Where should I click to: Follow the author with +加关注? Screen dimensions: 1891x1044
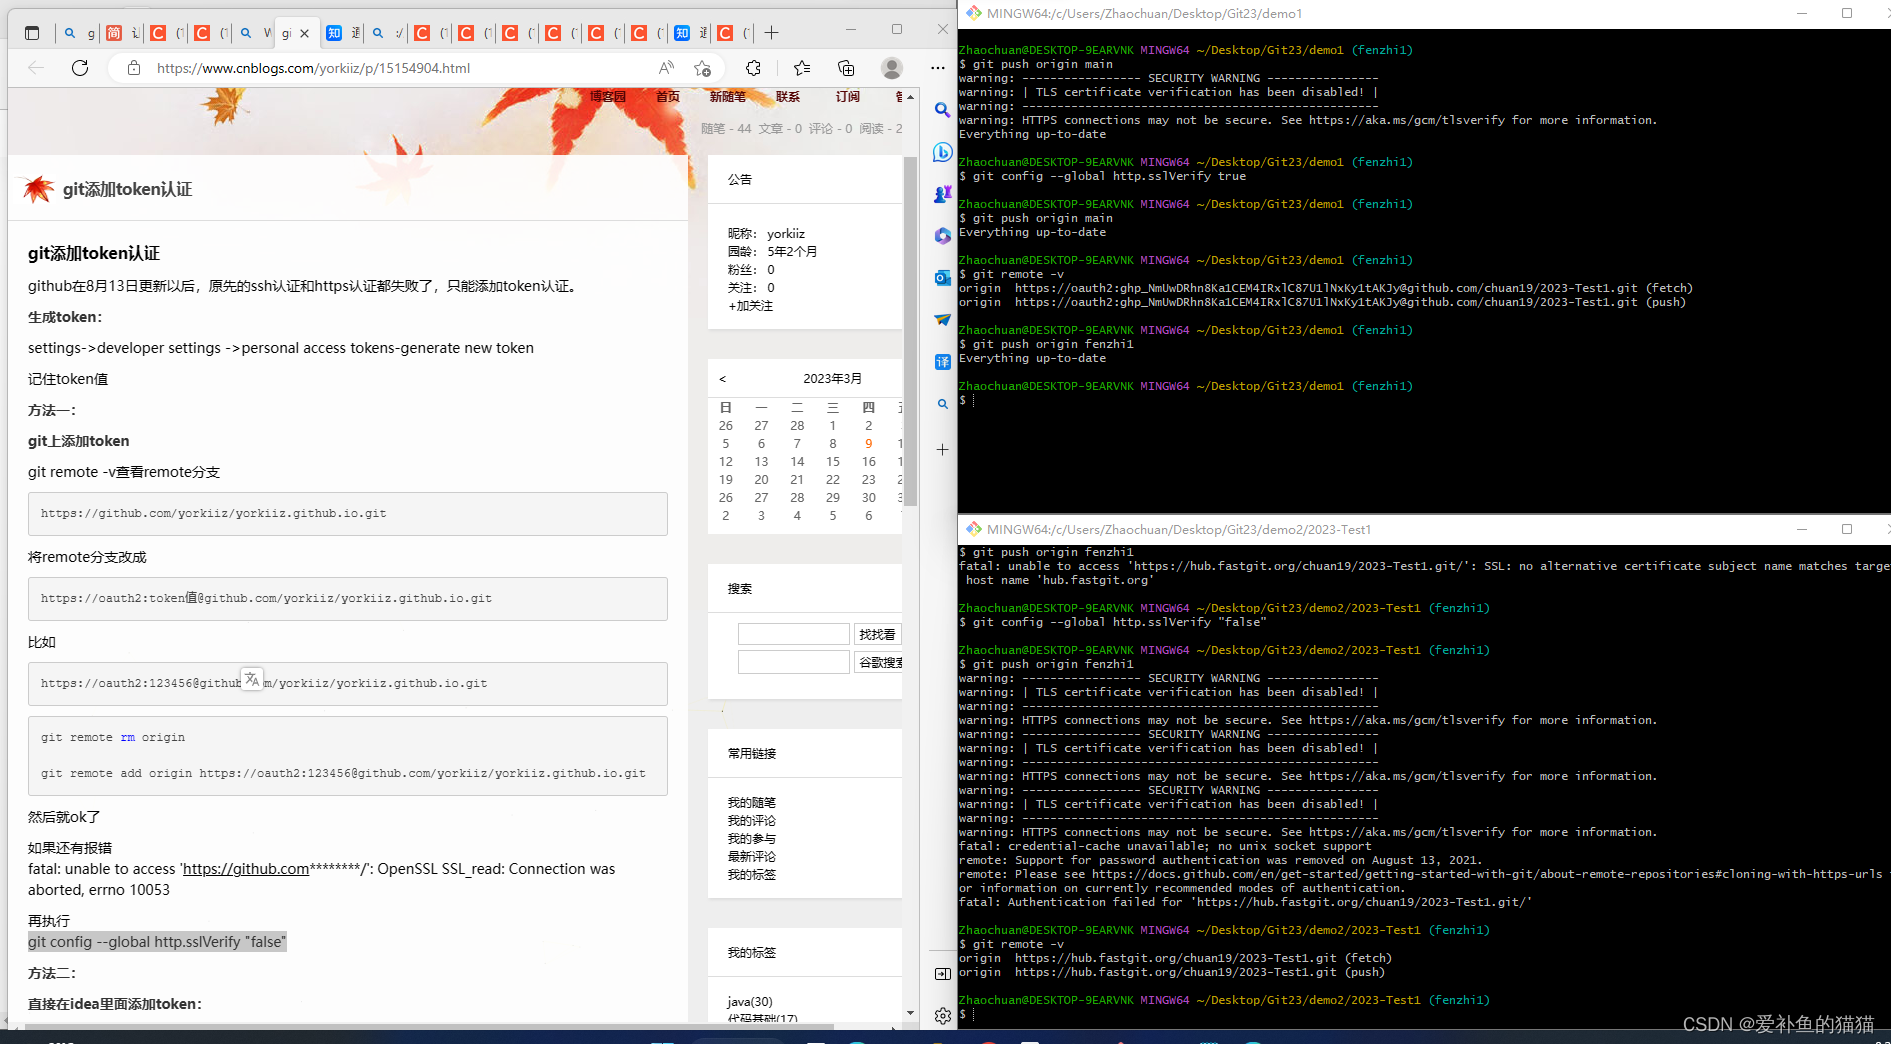(750, 306)
